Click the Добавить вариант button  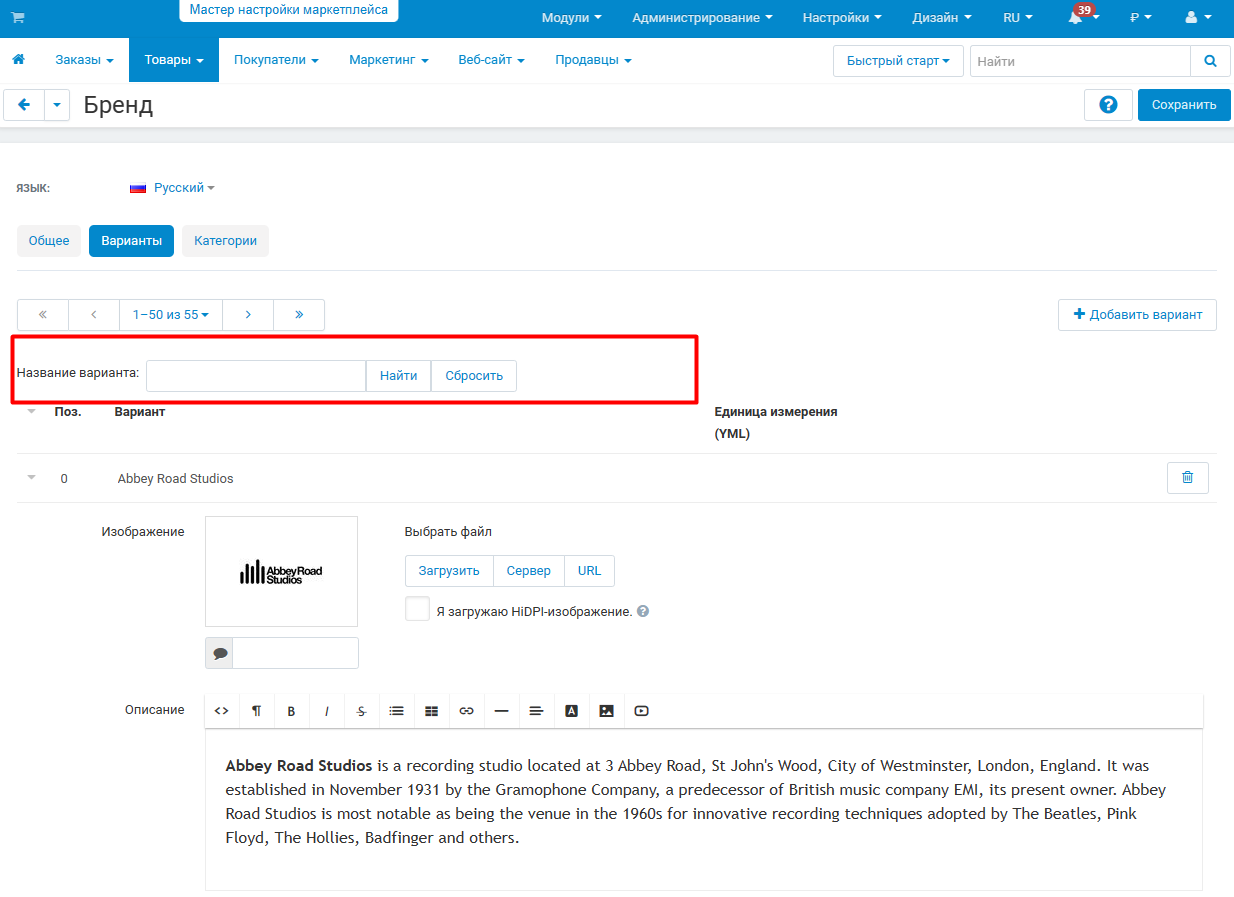pyautogui.click(x=1138, y=315)
